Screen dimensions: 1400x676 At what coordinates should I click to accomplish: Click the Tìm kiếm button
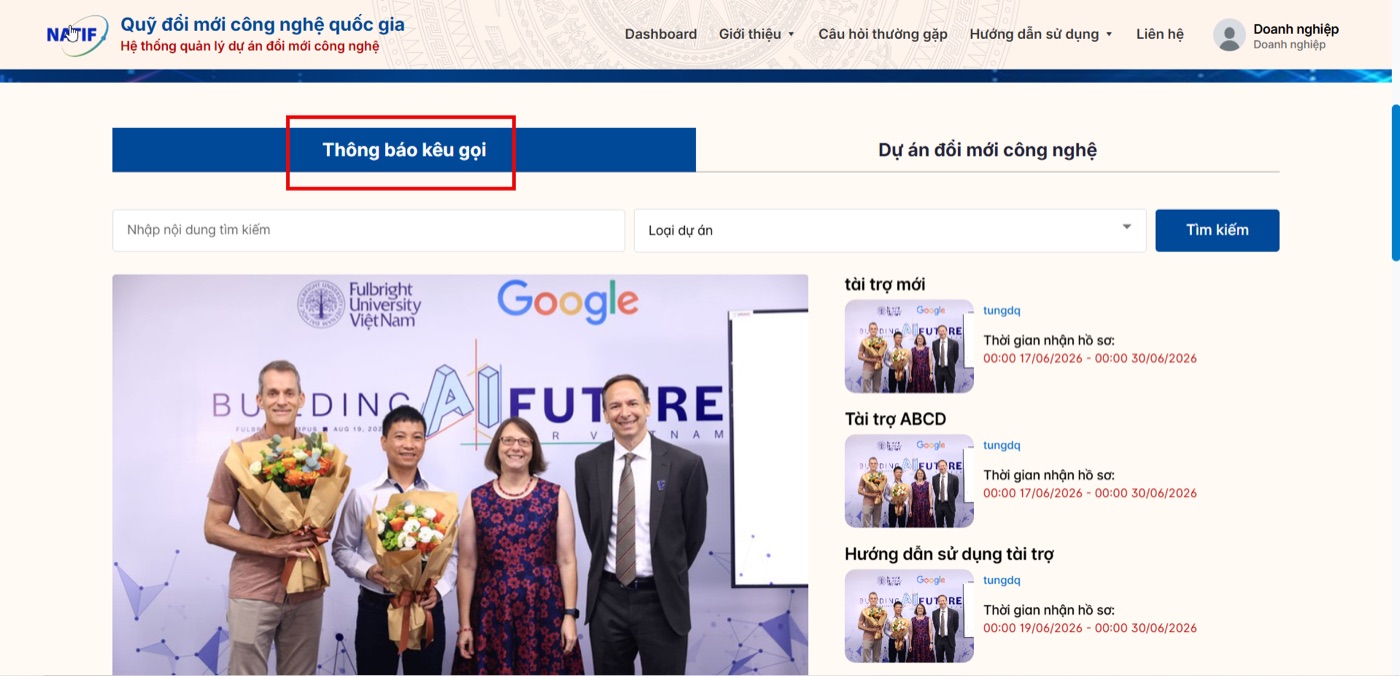tap(1217, 230)
